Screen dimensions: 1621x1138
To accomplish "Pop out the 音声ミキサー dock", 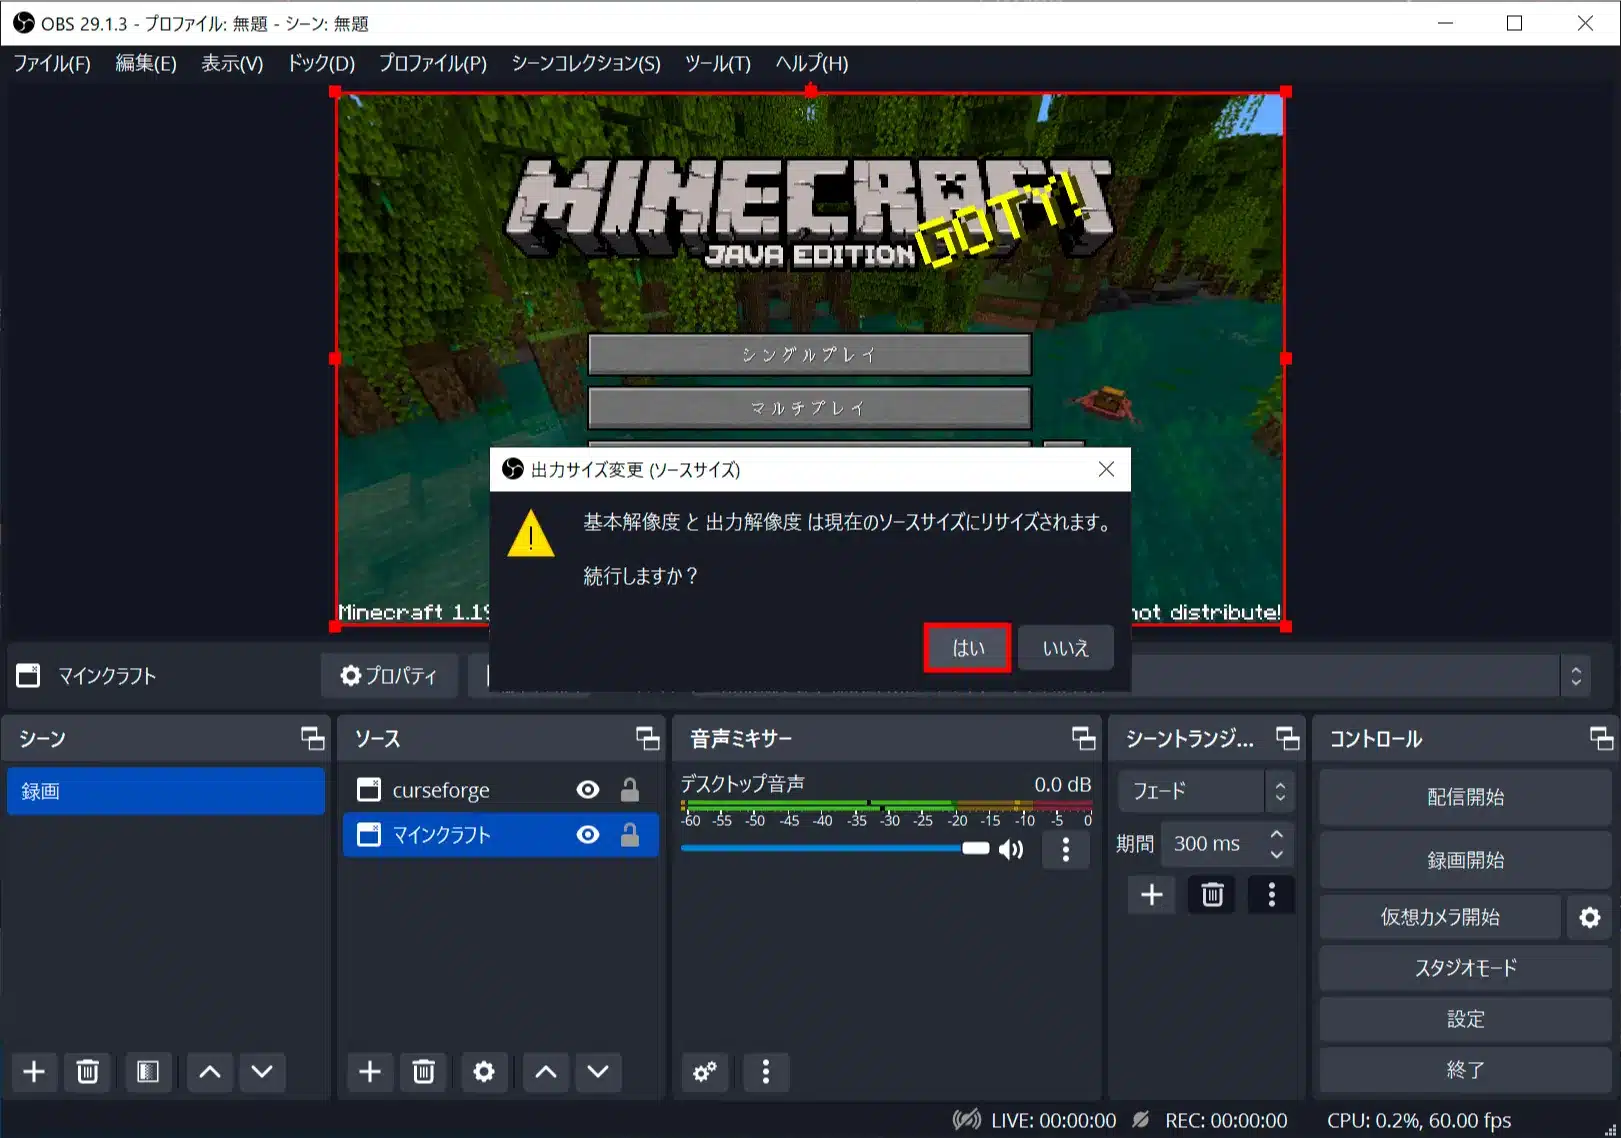I will pyautogui.click(x=1084, y=738).
